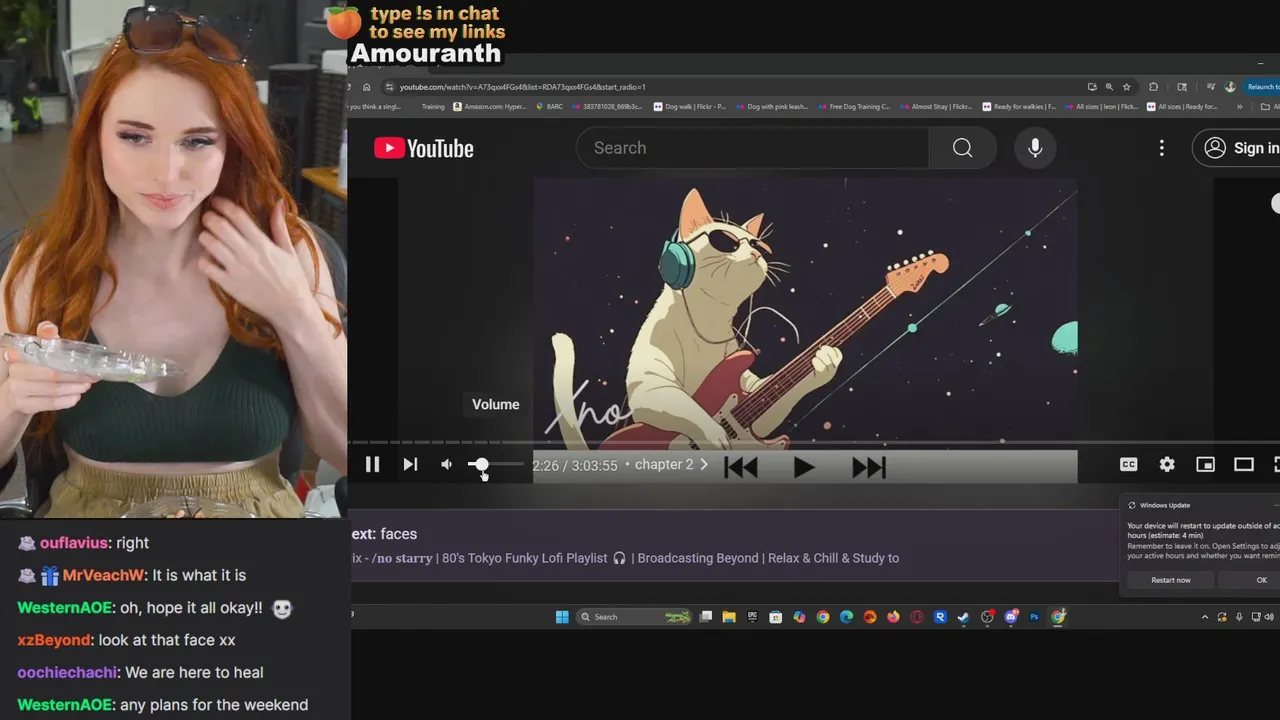Open YouTube three-dot settings menu
The image size is (1280, 720).
coord(1161,148)
